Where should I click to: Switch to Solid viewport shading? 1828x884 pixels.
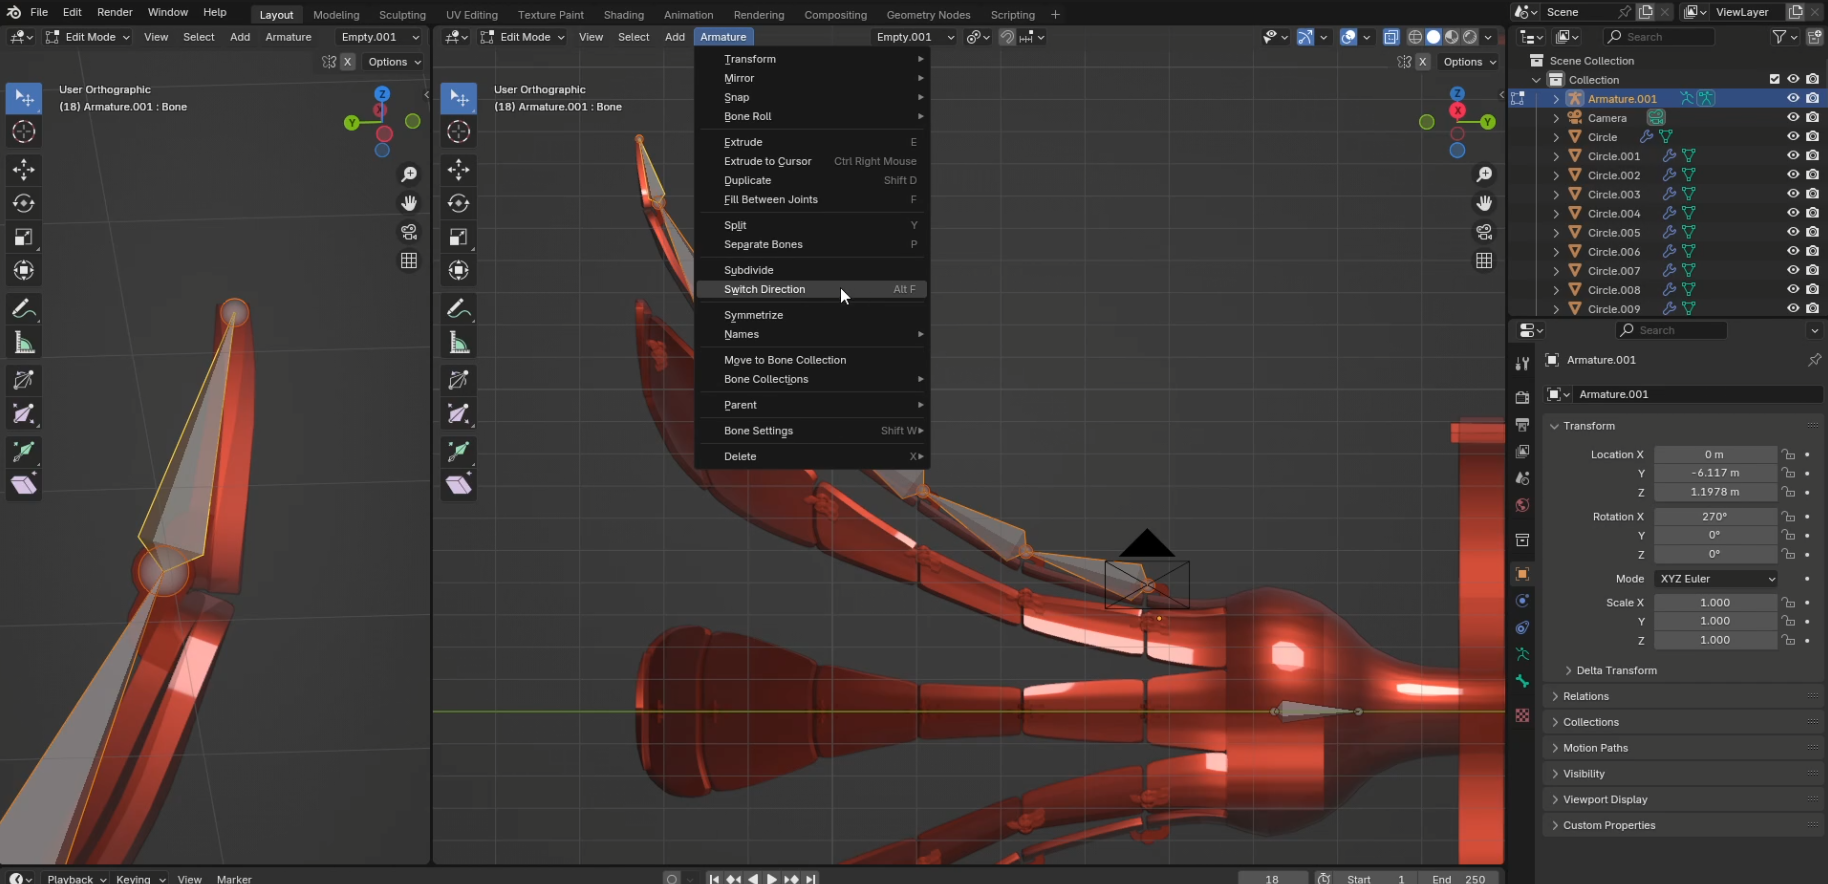(1433, 37)
